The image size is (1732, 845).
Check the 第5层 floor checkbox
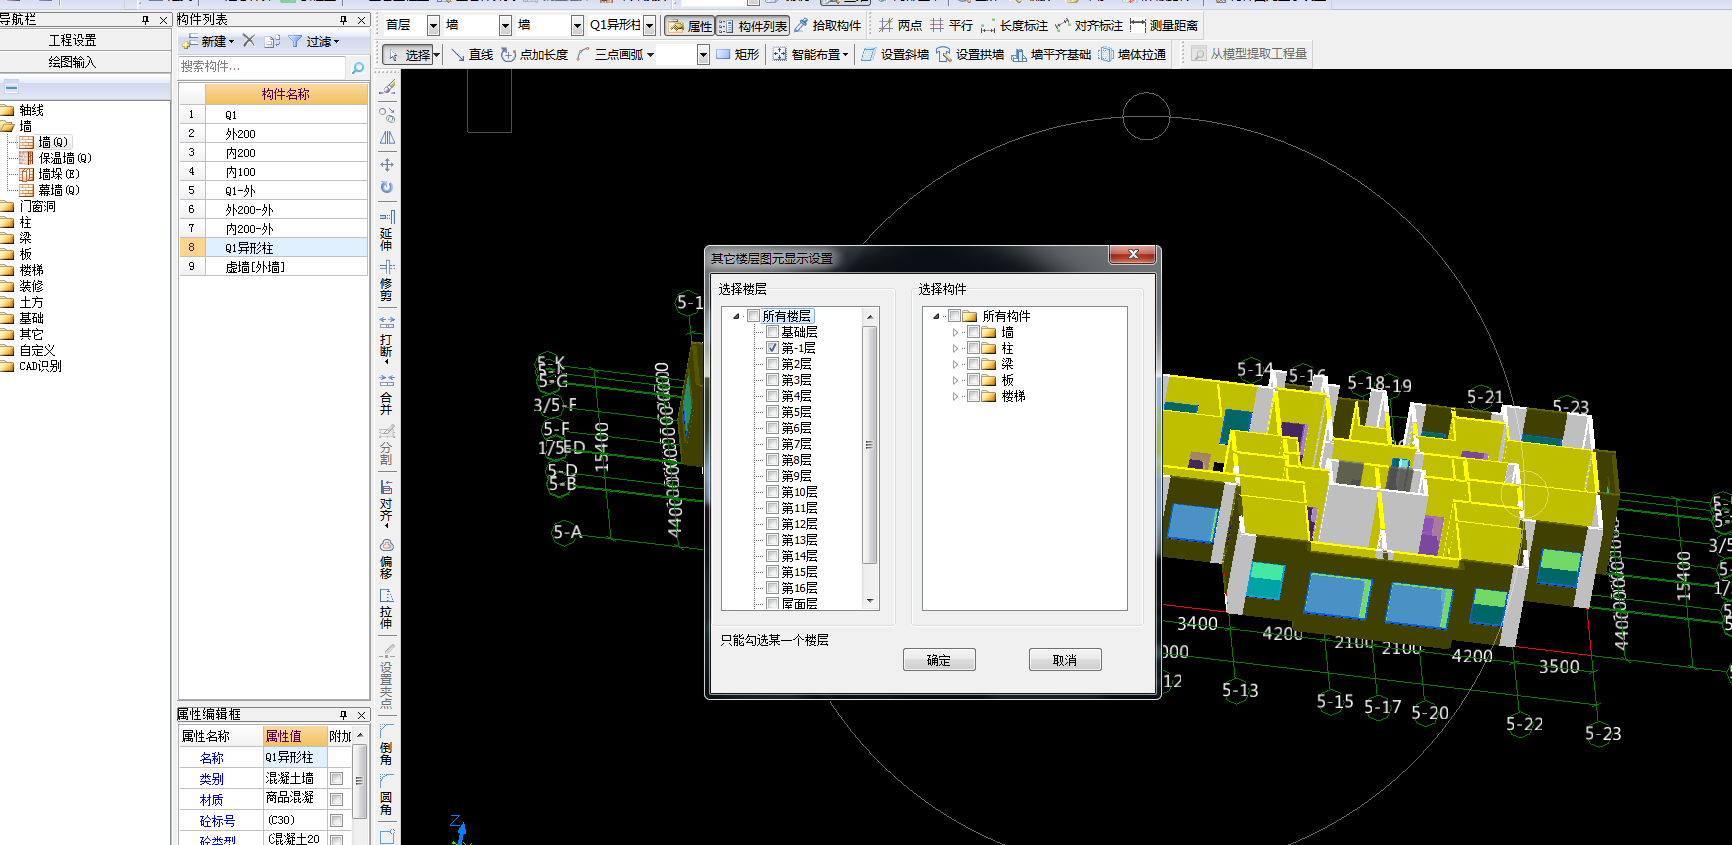click(773, 412)
